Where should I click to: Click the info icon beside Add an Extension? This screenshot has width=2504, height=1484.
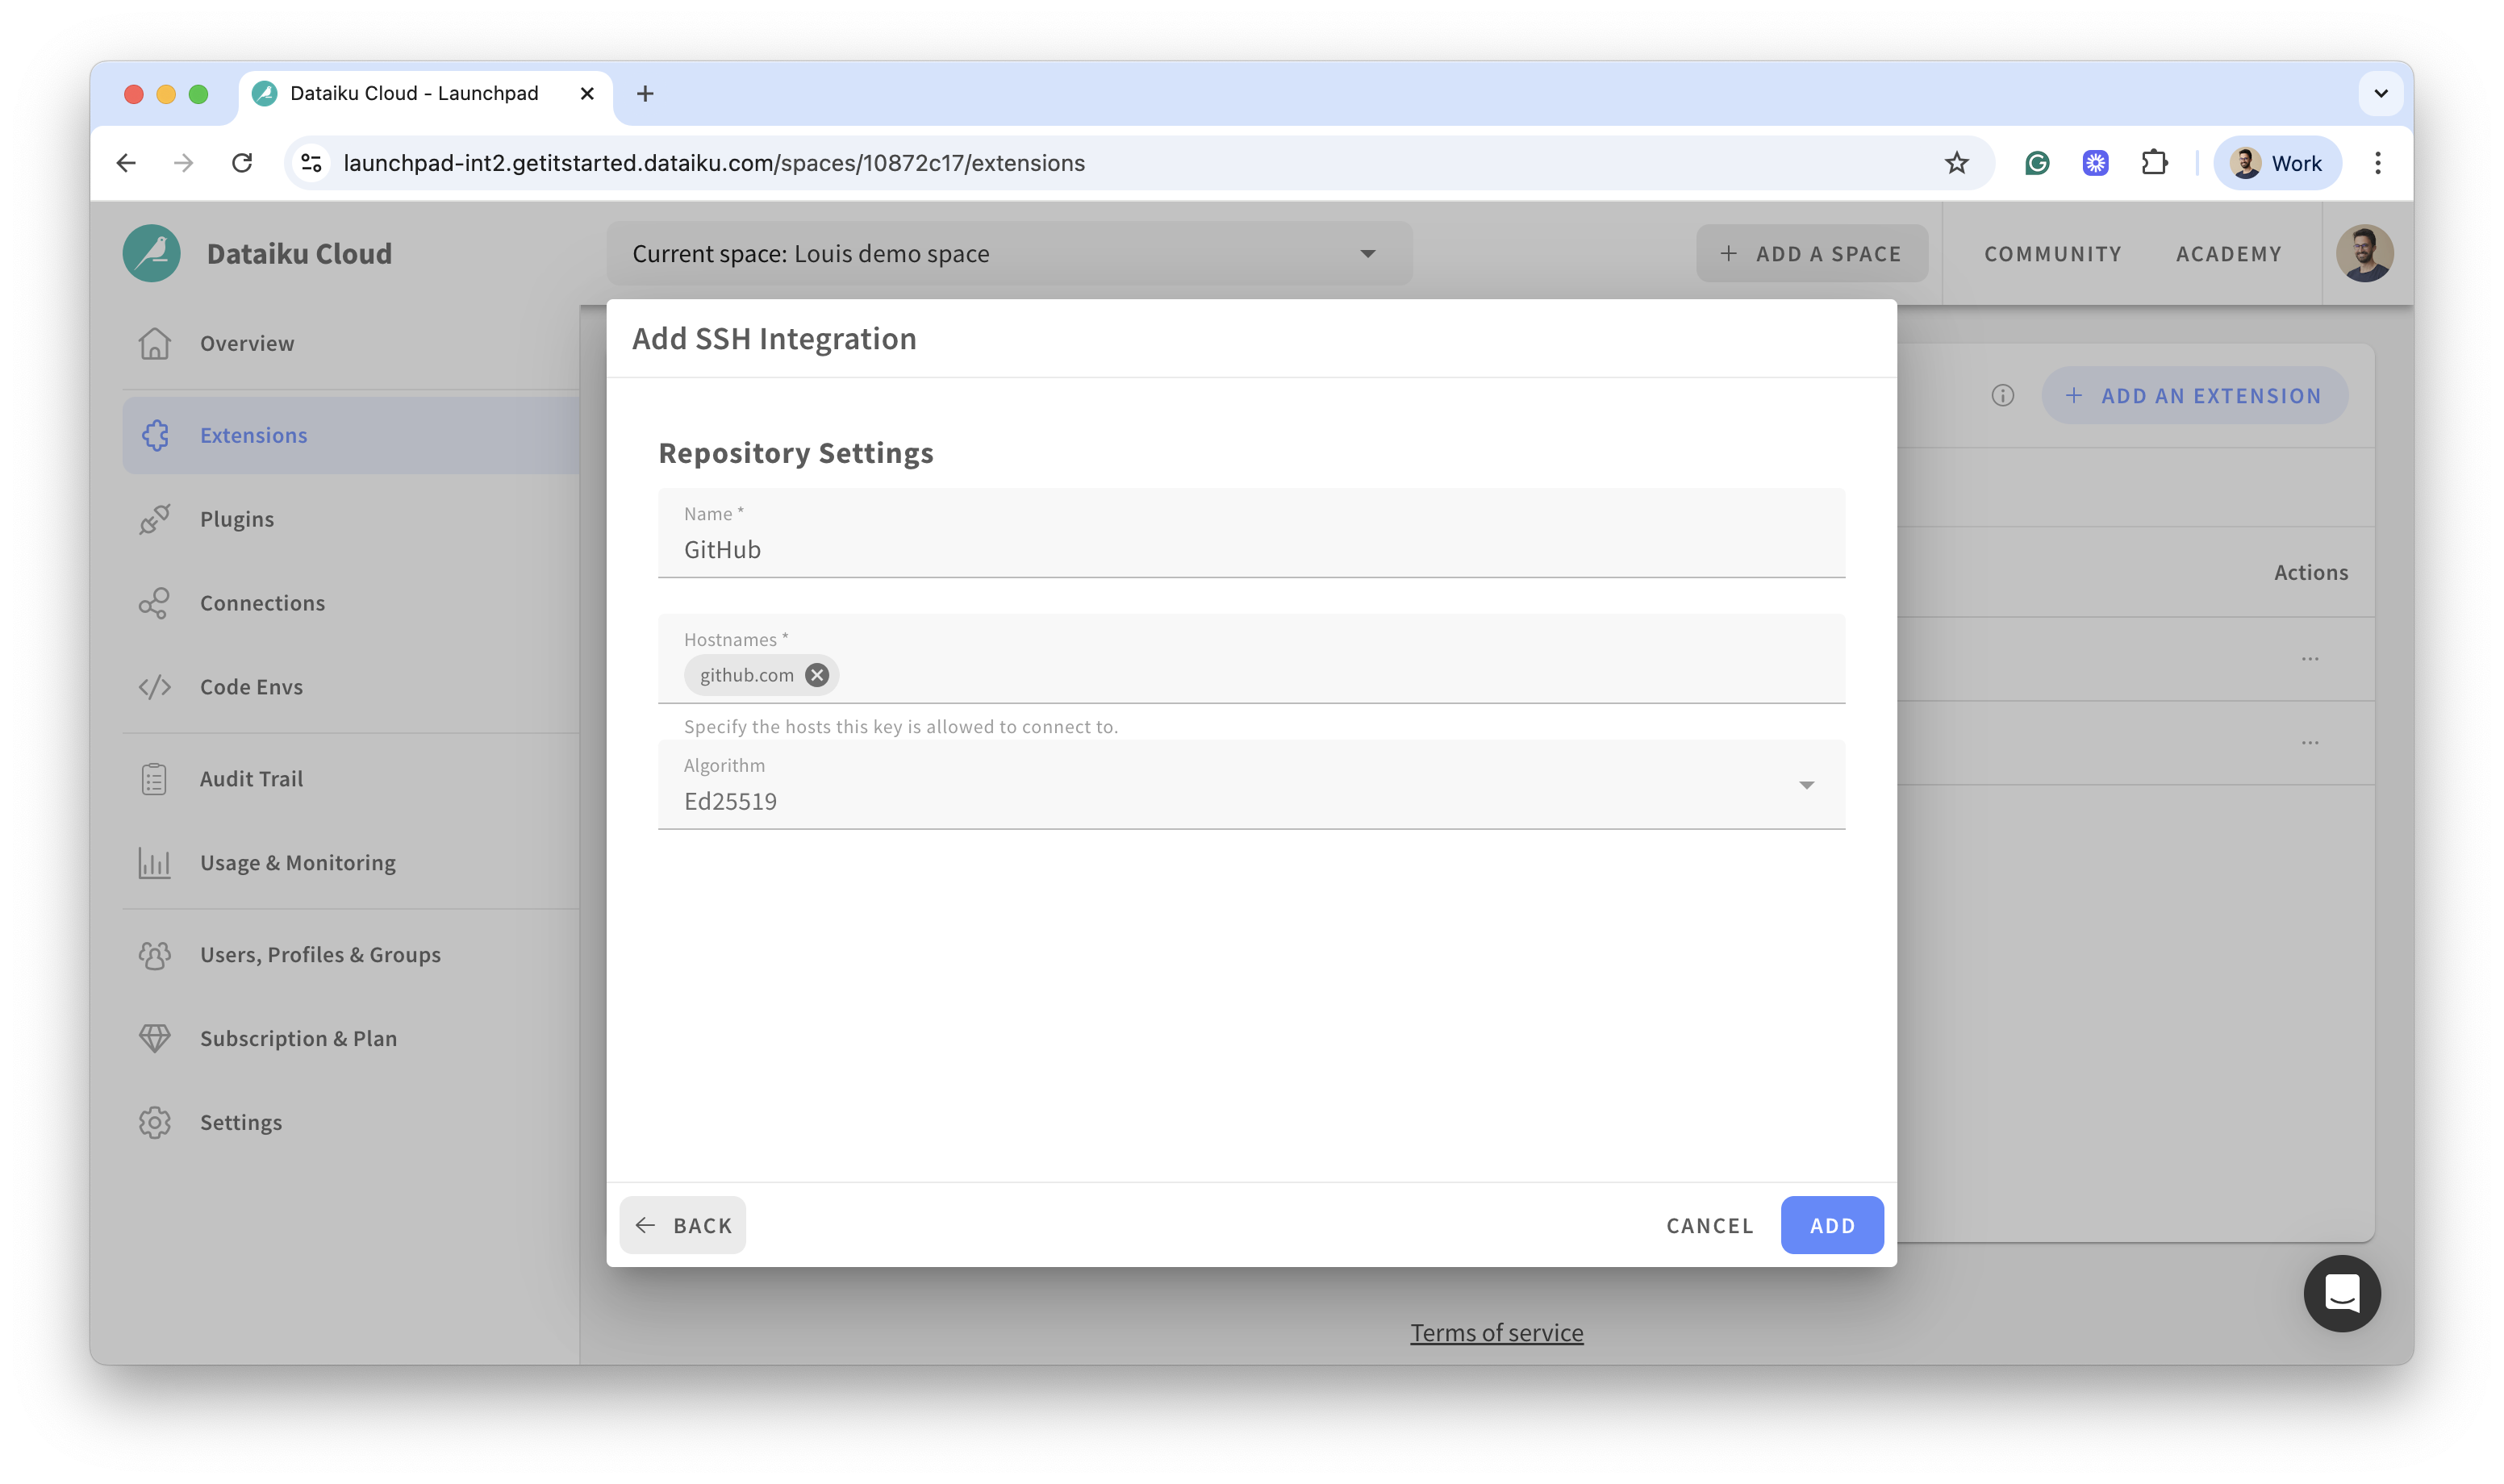[x=2002, y=396]
